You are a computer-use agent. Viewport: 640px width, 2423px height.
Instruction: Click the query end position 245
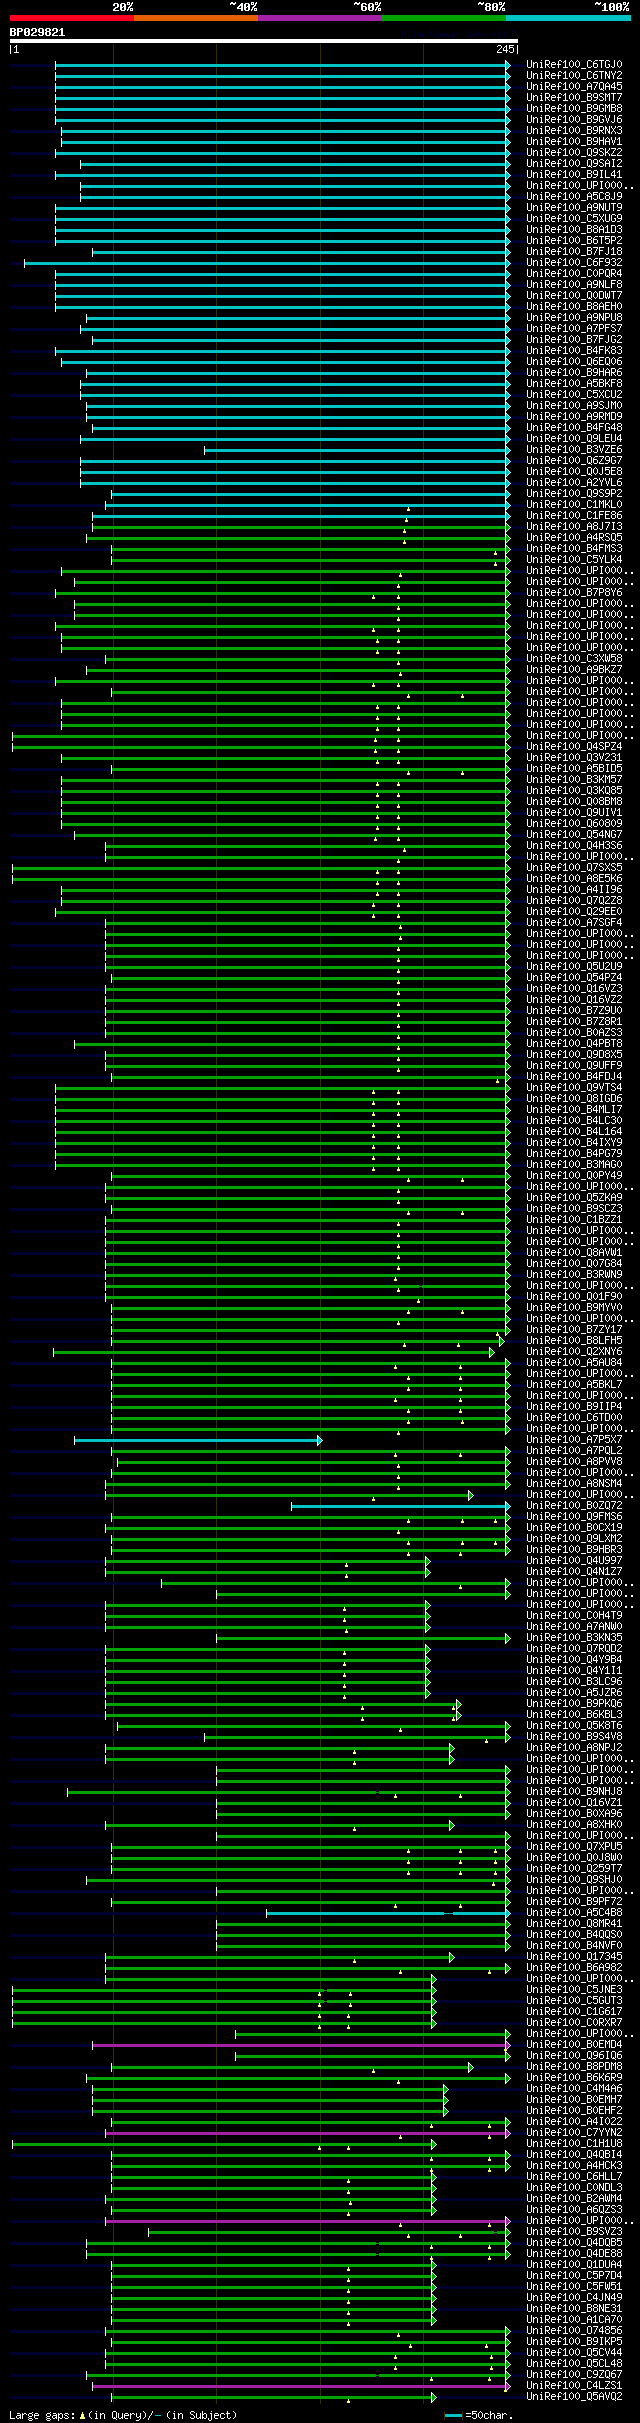[x=505, y=49]
